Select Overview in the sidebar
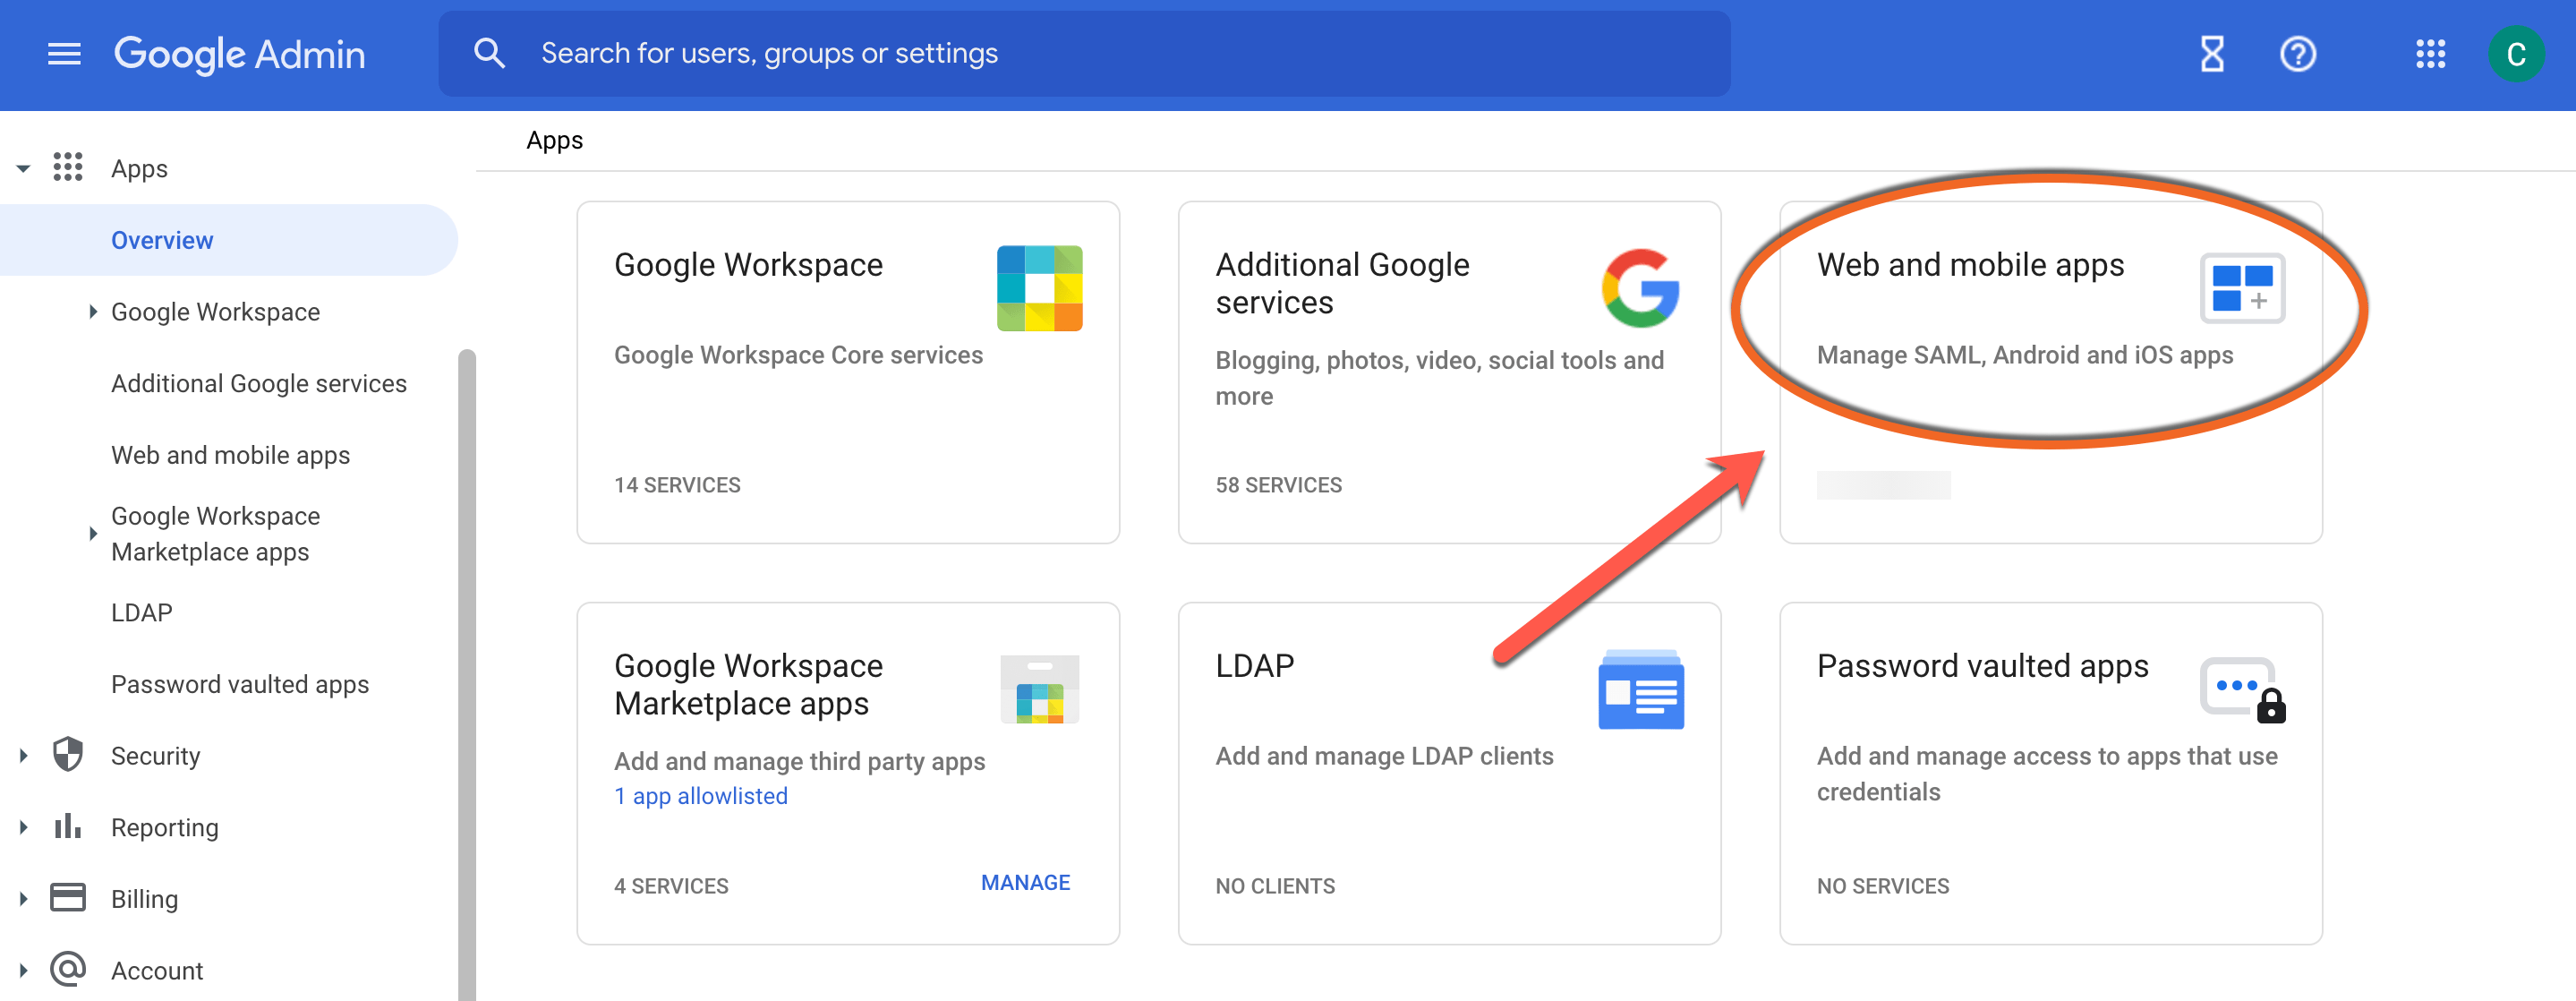 click(161, 239)
